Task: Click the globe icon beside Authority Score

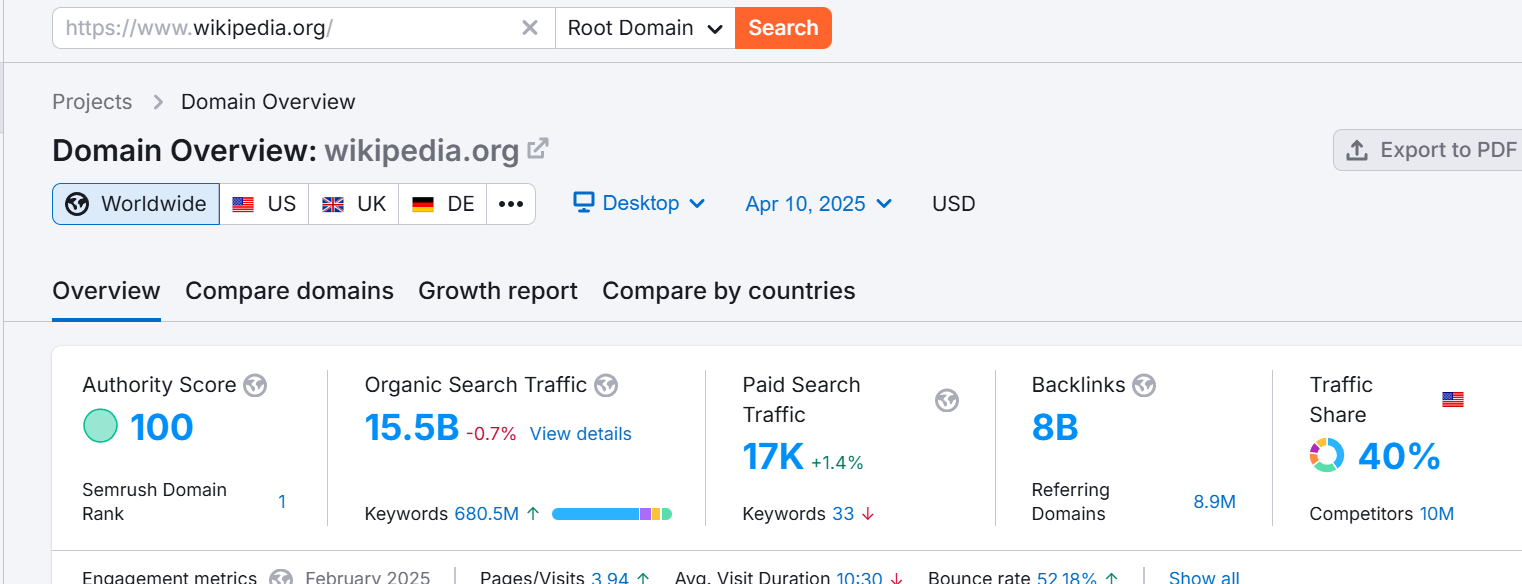Action: click(x=255, y=385)
